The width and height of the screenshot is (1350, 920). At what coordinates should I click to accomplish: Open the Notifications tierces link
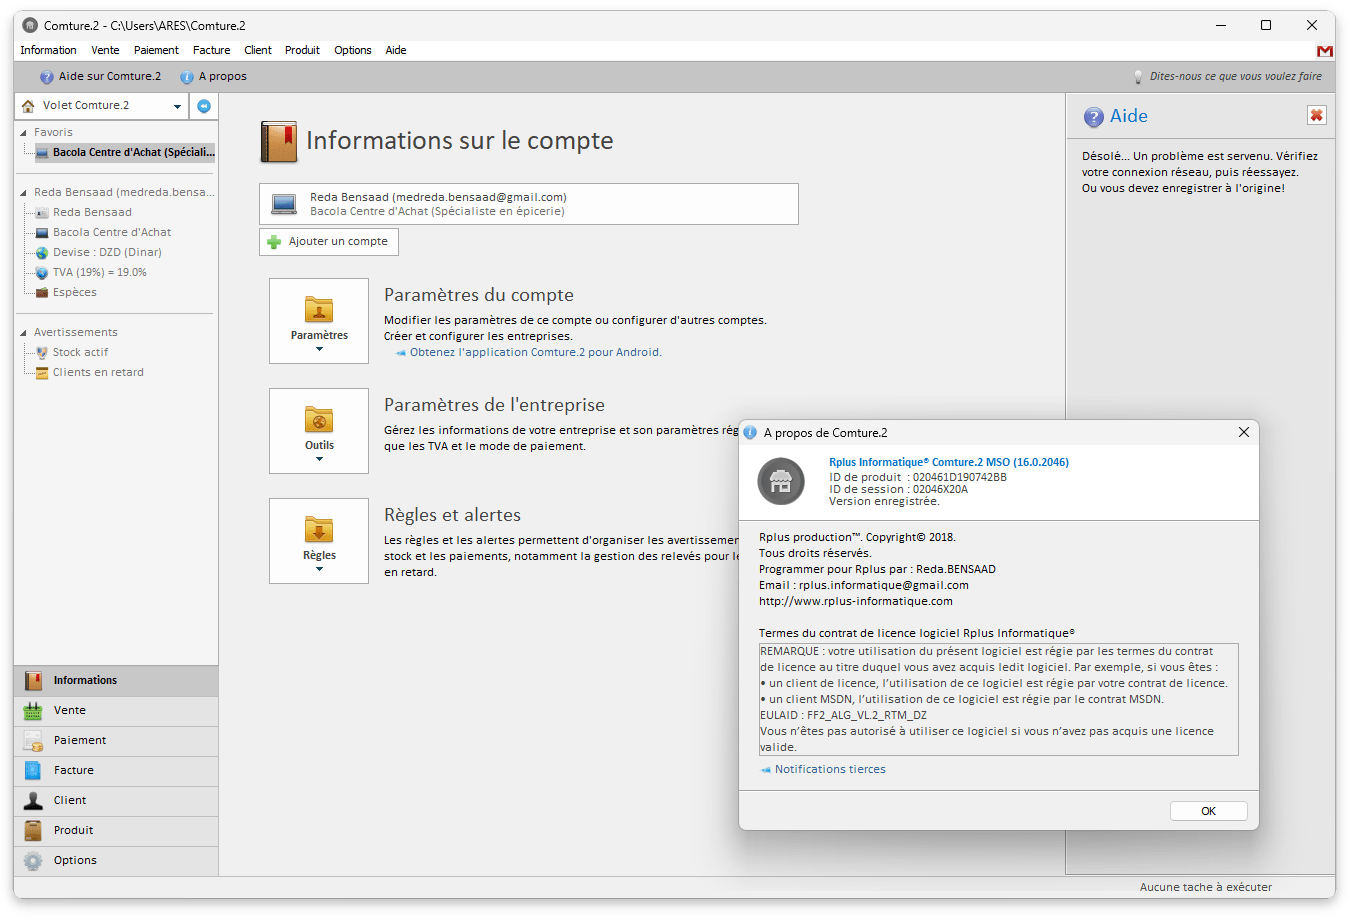pos(829,770)
